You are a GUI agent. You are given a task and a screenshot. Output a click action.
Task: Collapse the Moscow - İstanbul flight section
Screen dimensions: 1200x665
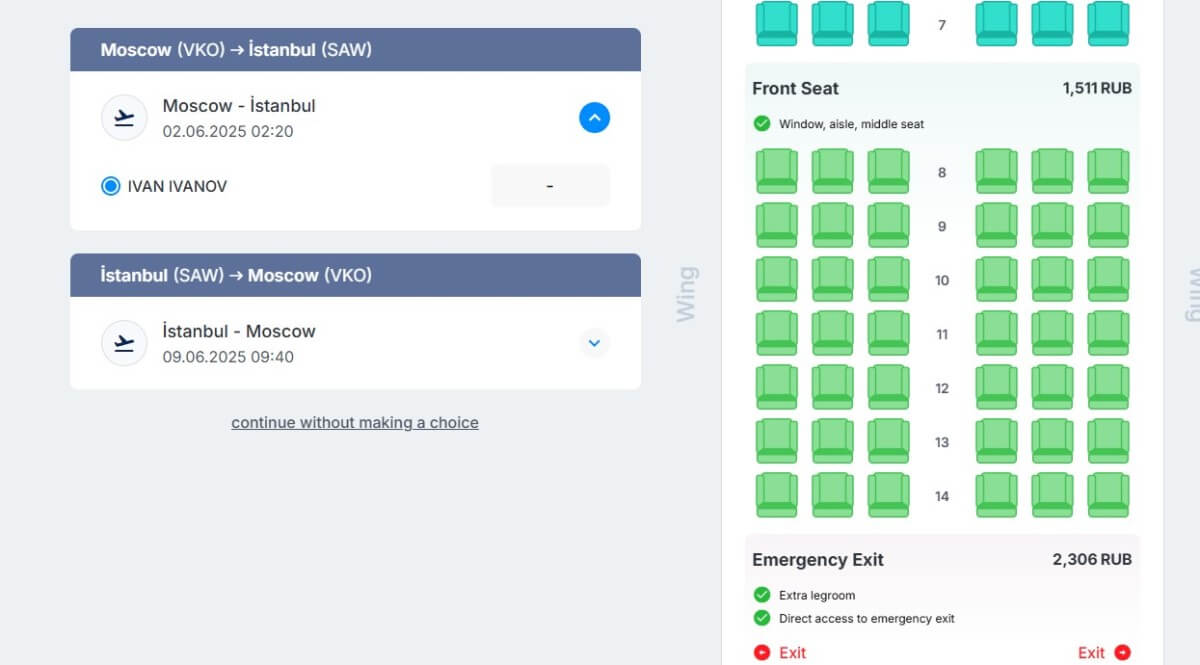click(x=594, y=118)
